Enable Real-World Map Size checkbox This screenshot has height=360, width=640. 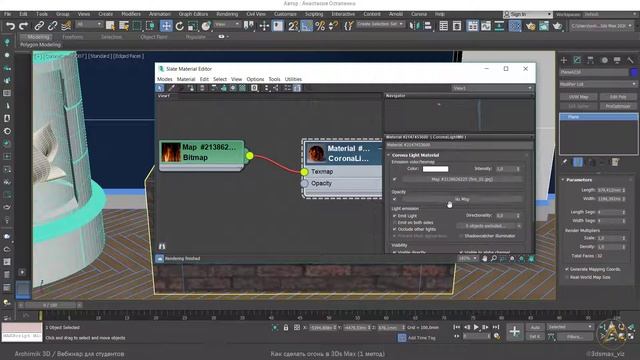tap(567, 277)
